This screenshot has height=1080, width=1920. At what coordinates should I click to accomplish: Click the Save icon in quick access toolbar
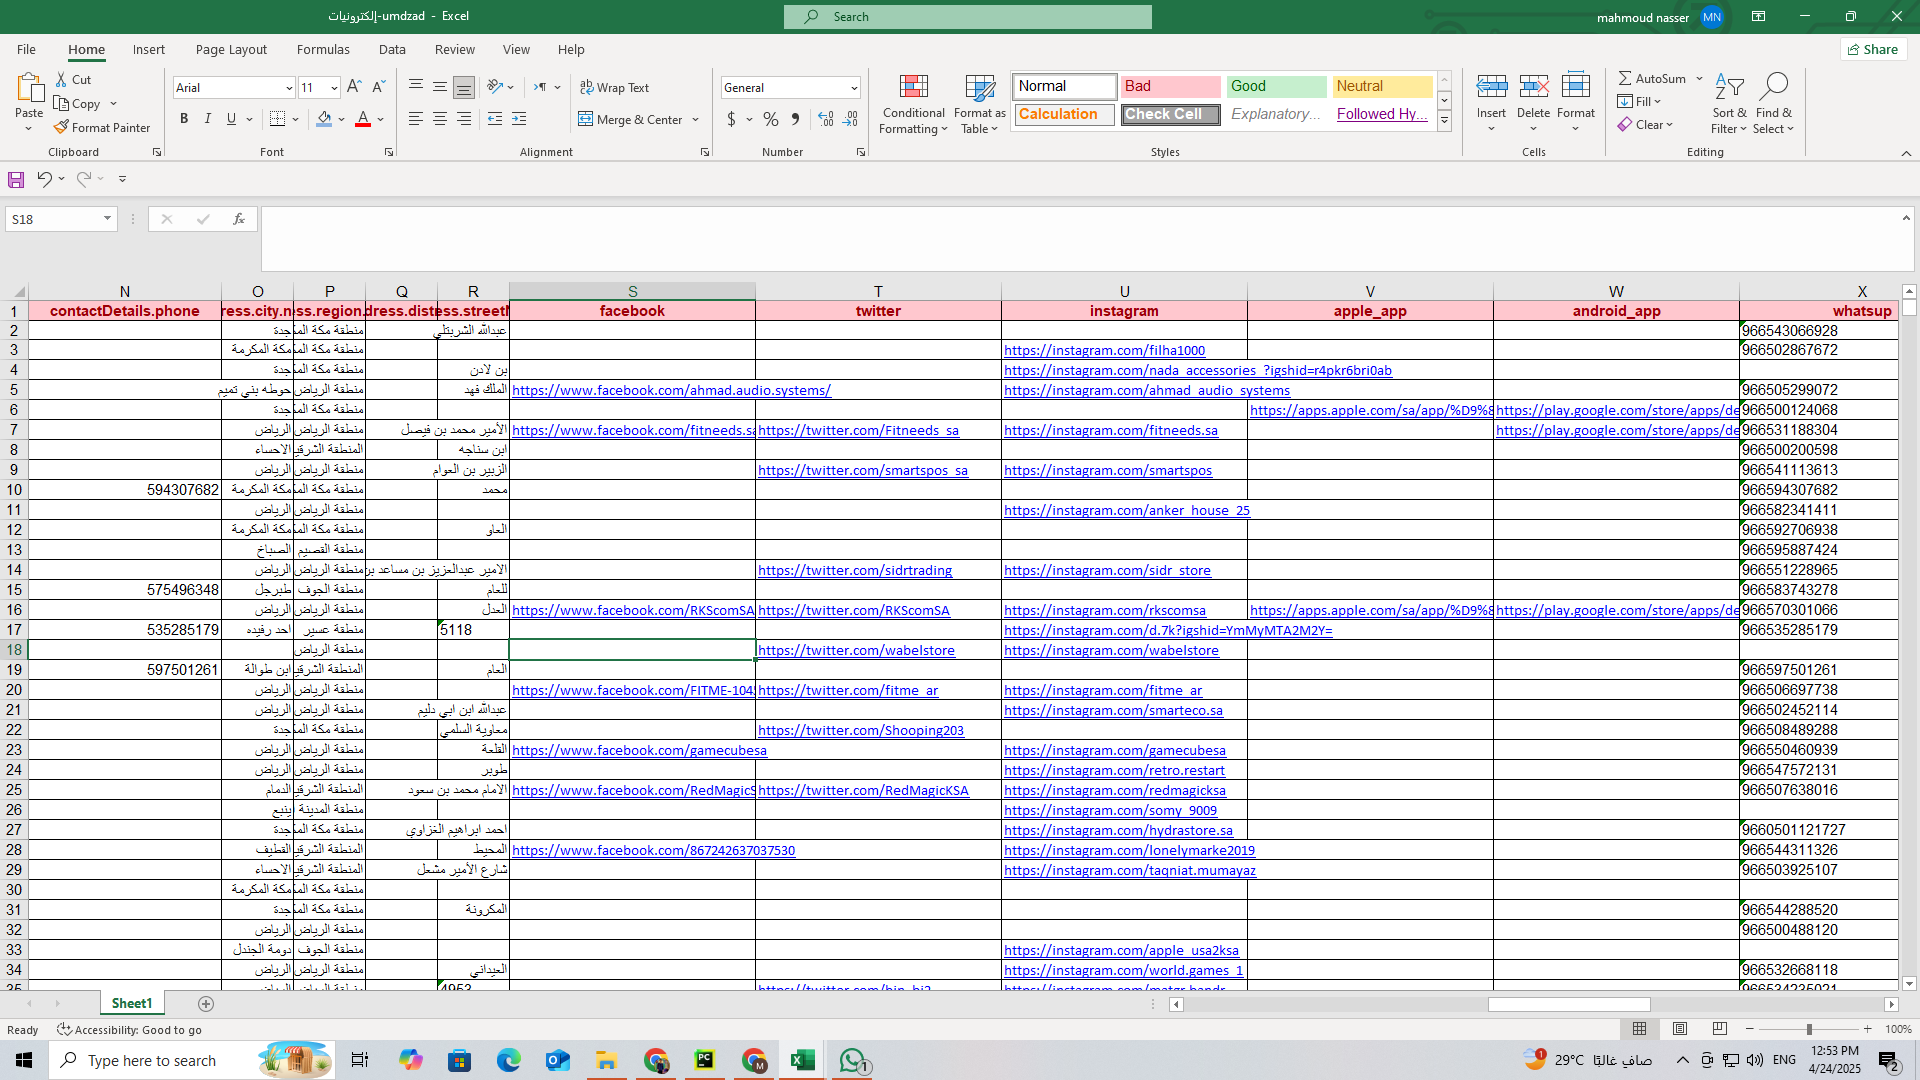click(16, 179)
